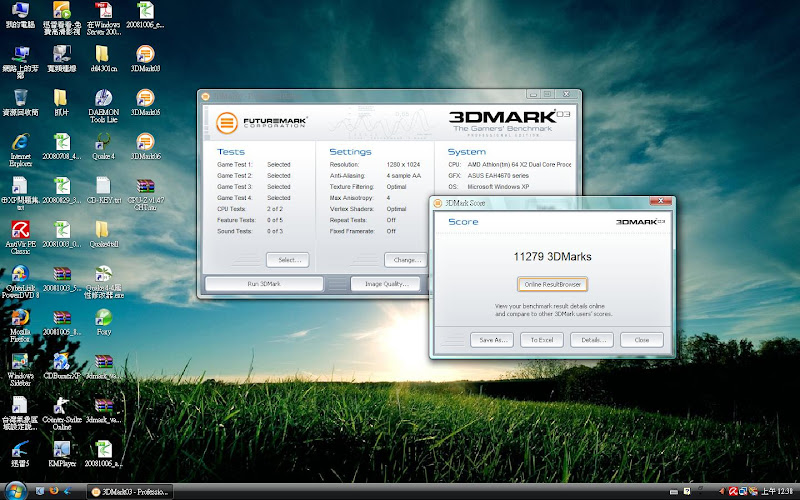Click the "Microsoft Windows XP" OS text
The image size is (800, 500).
[498, 187]
